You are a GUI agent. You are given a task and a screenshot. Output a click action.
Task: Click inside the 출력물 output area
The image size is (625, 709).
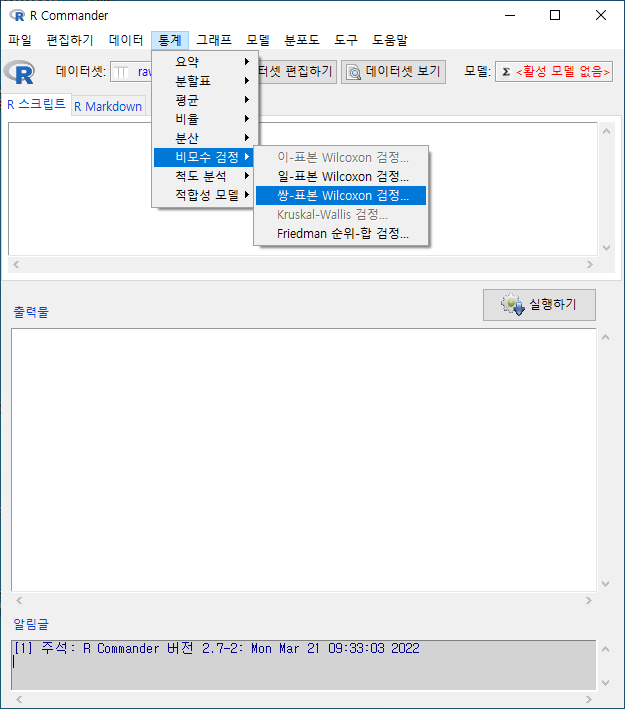pyautogui.click(x=303, y=460)
